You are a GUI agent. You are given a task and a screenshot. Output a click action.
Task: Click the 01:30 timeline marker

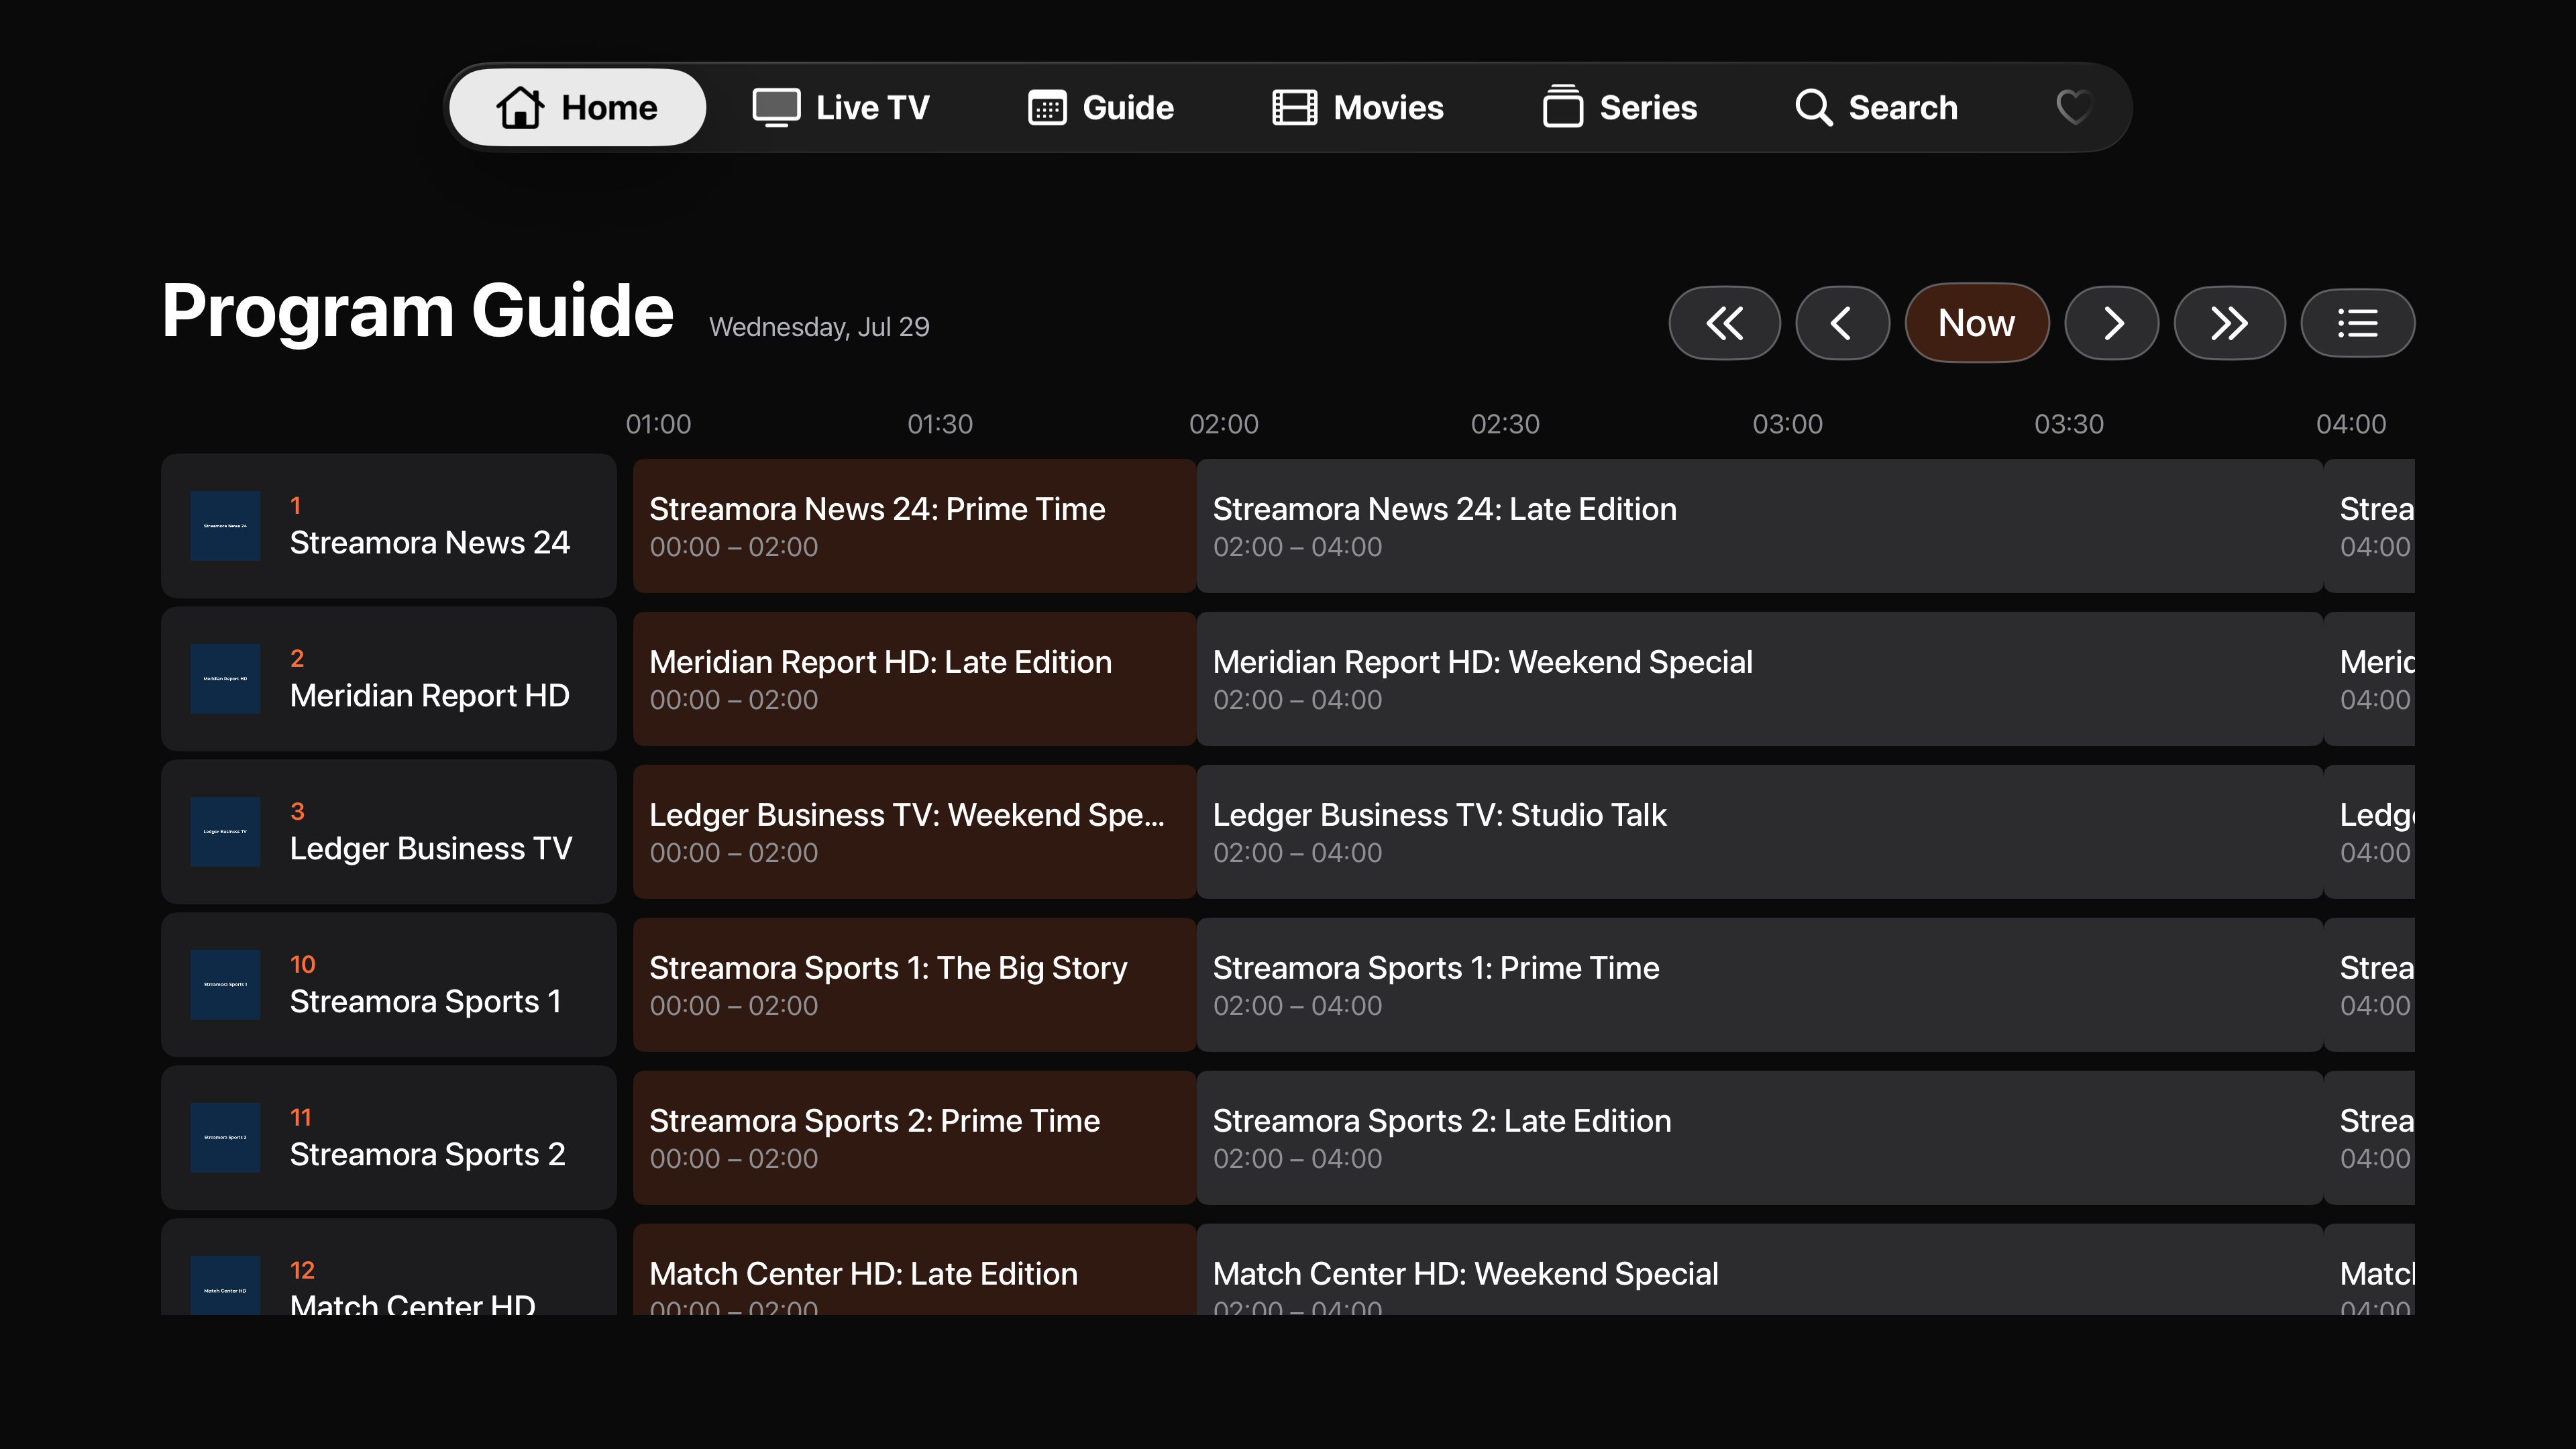pos(939,424)
